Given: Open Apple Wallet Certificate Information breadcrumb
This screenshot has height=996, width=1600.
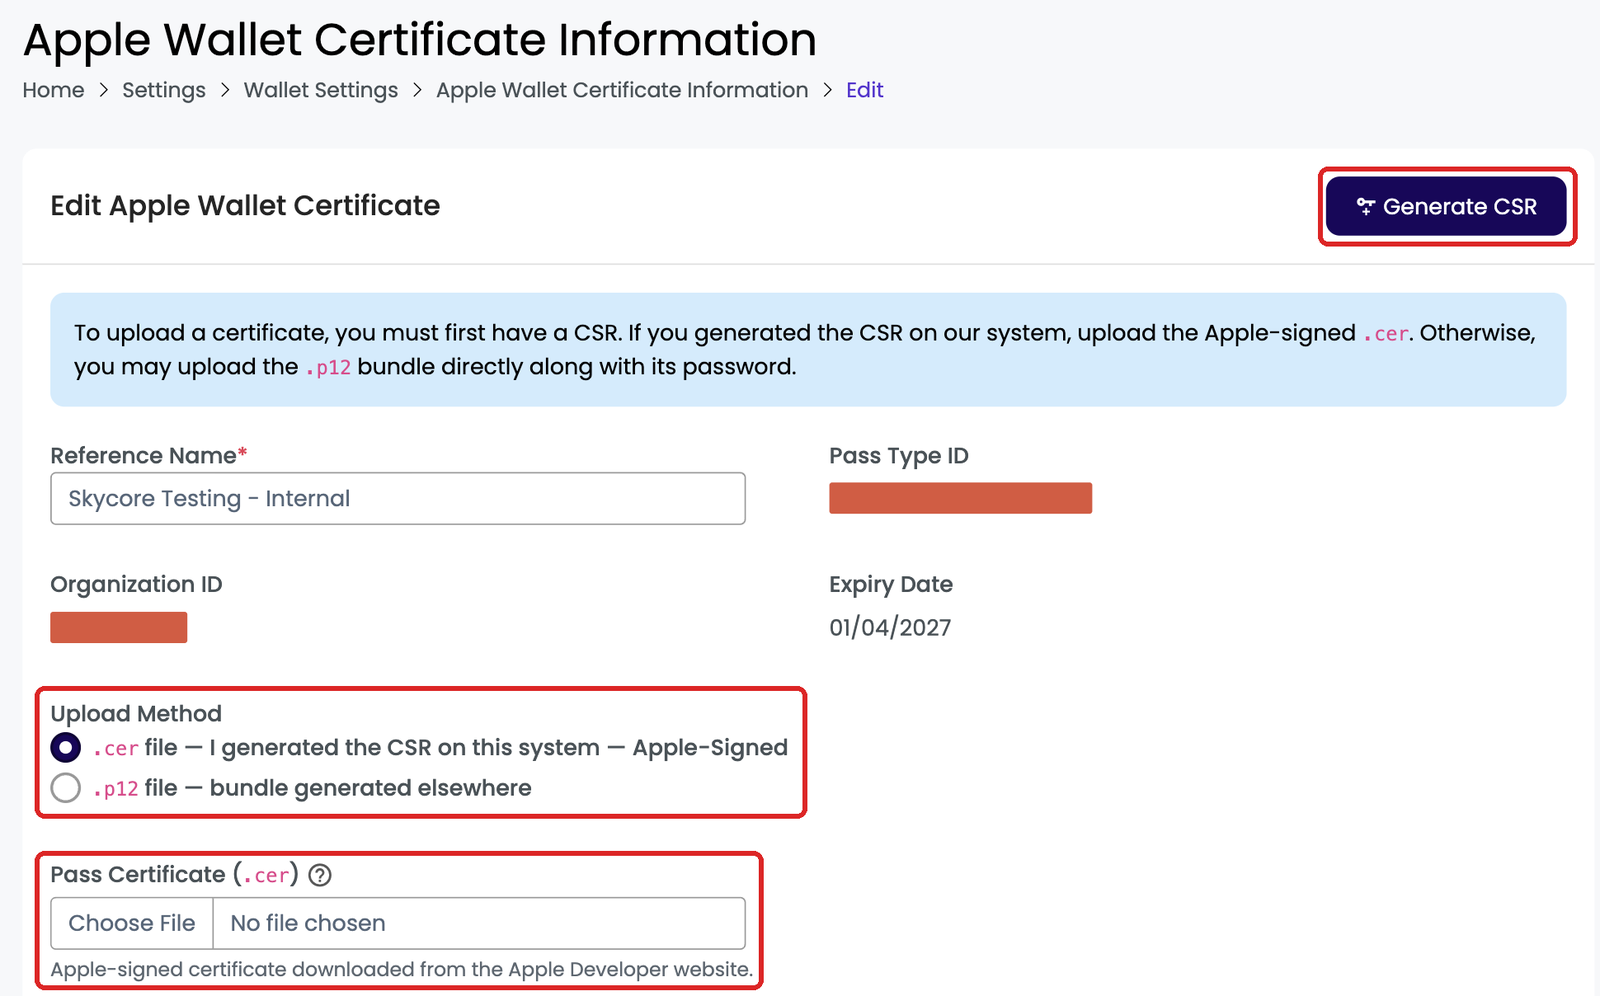Looking at the screenshot, I should point(622,90).
